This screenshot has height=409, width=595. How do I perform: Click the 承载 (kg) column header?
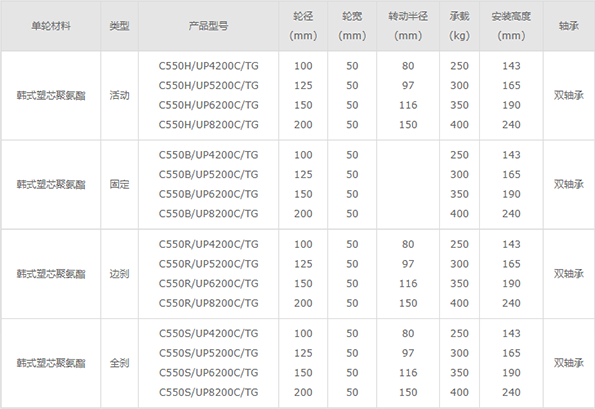pos(460,26)
